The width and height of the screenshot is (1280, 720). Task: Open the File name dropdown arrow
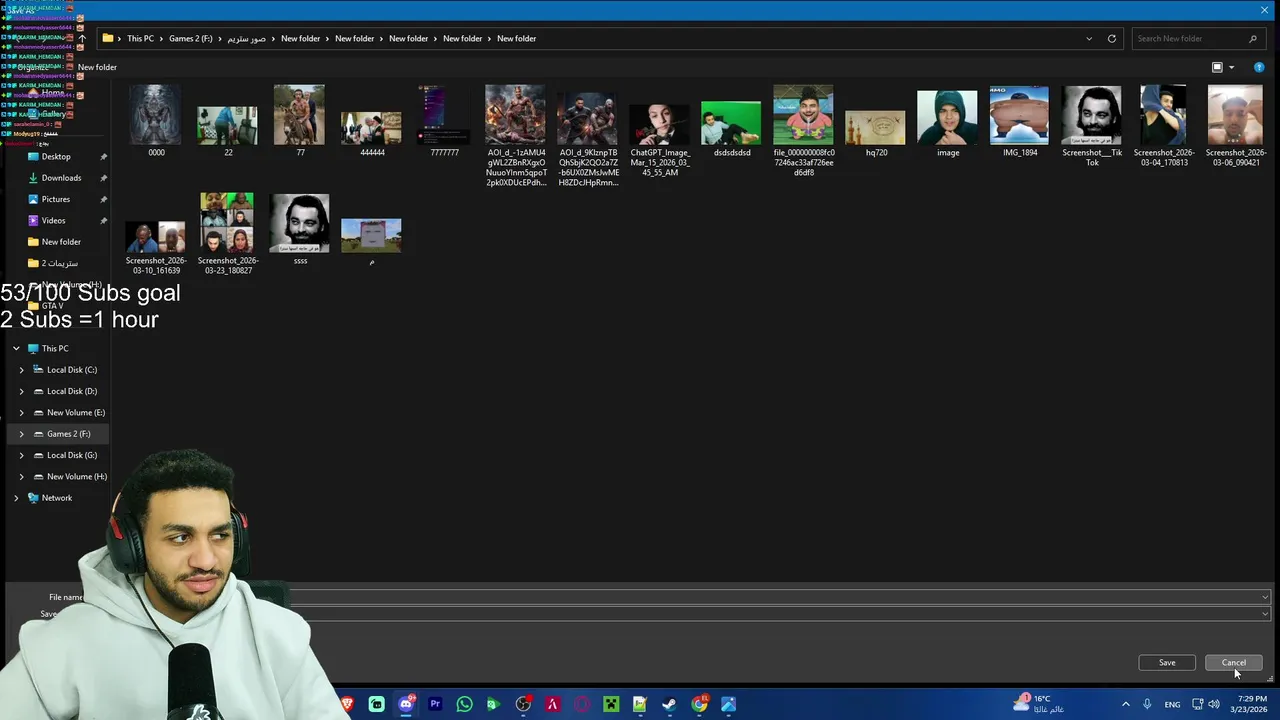tap(1265, 597)
